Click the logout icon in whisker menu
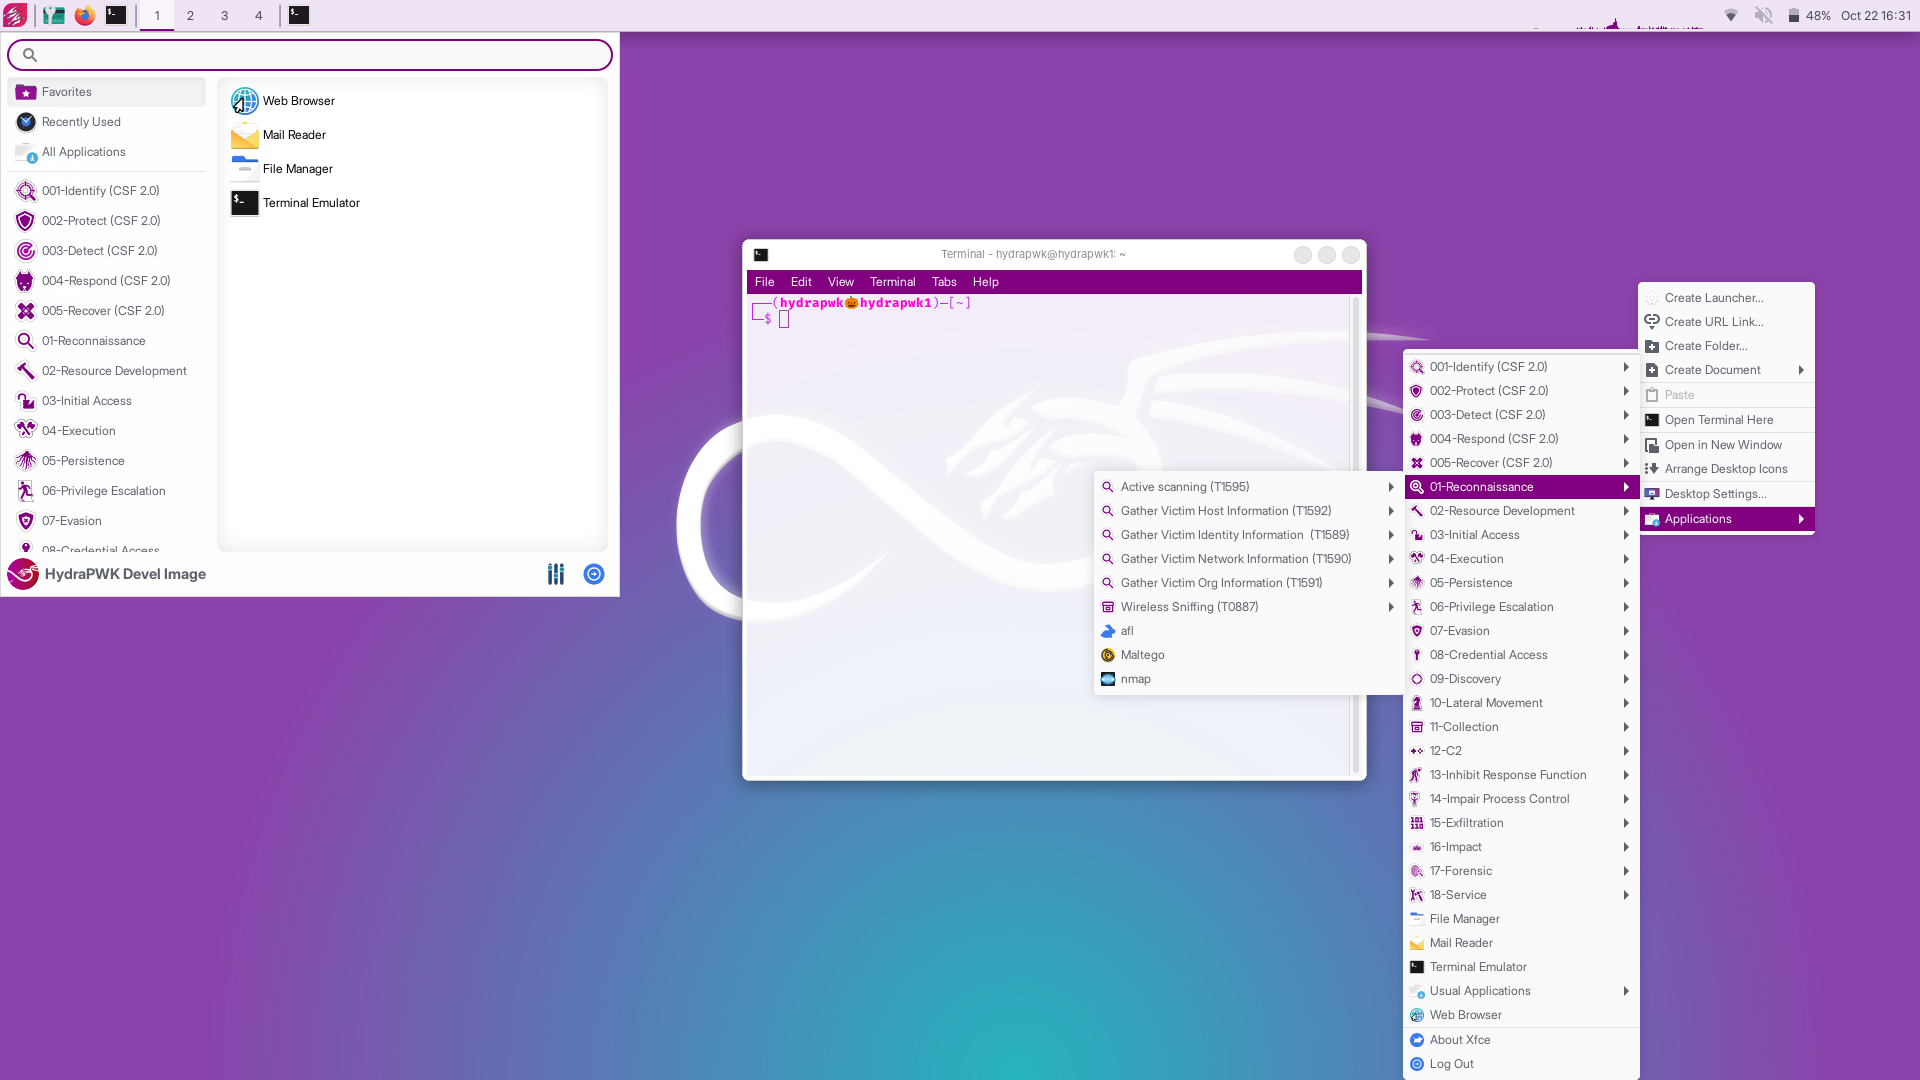 pos(594,574)
